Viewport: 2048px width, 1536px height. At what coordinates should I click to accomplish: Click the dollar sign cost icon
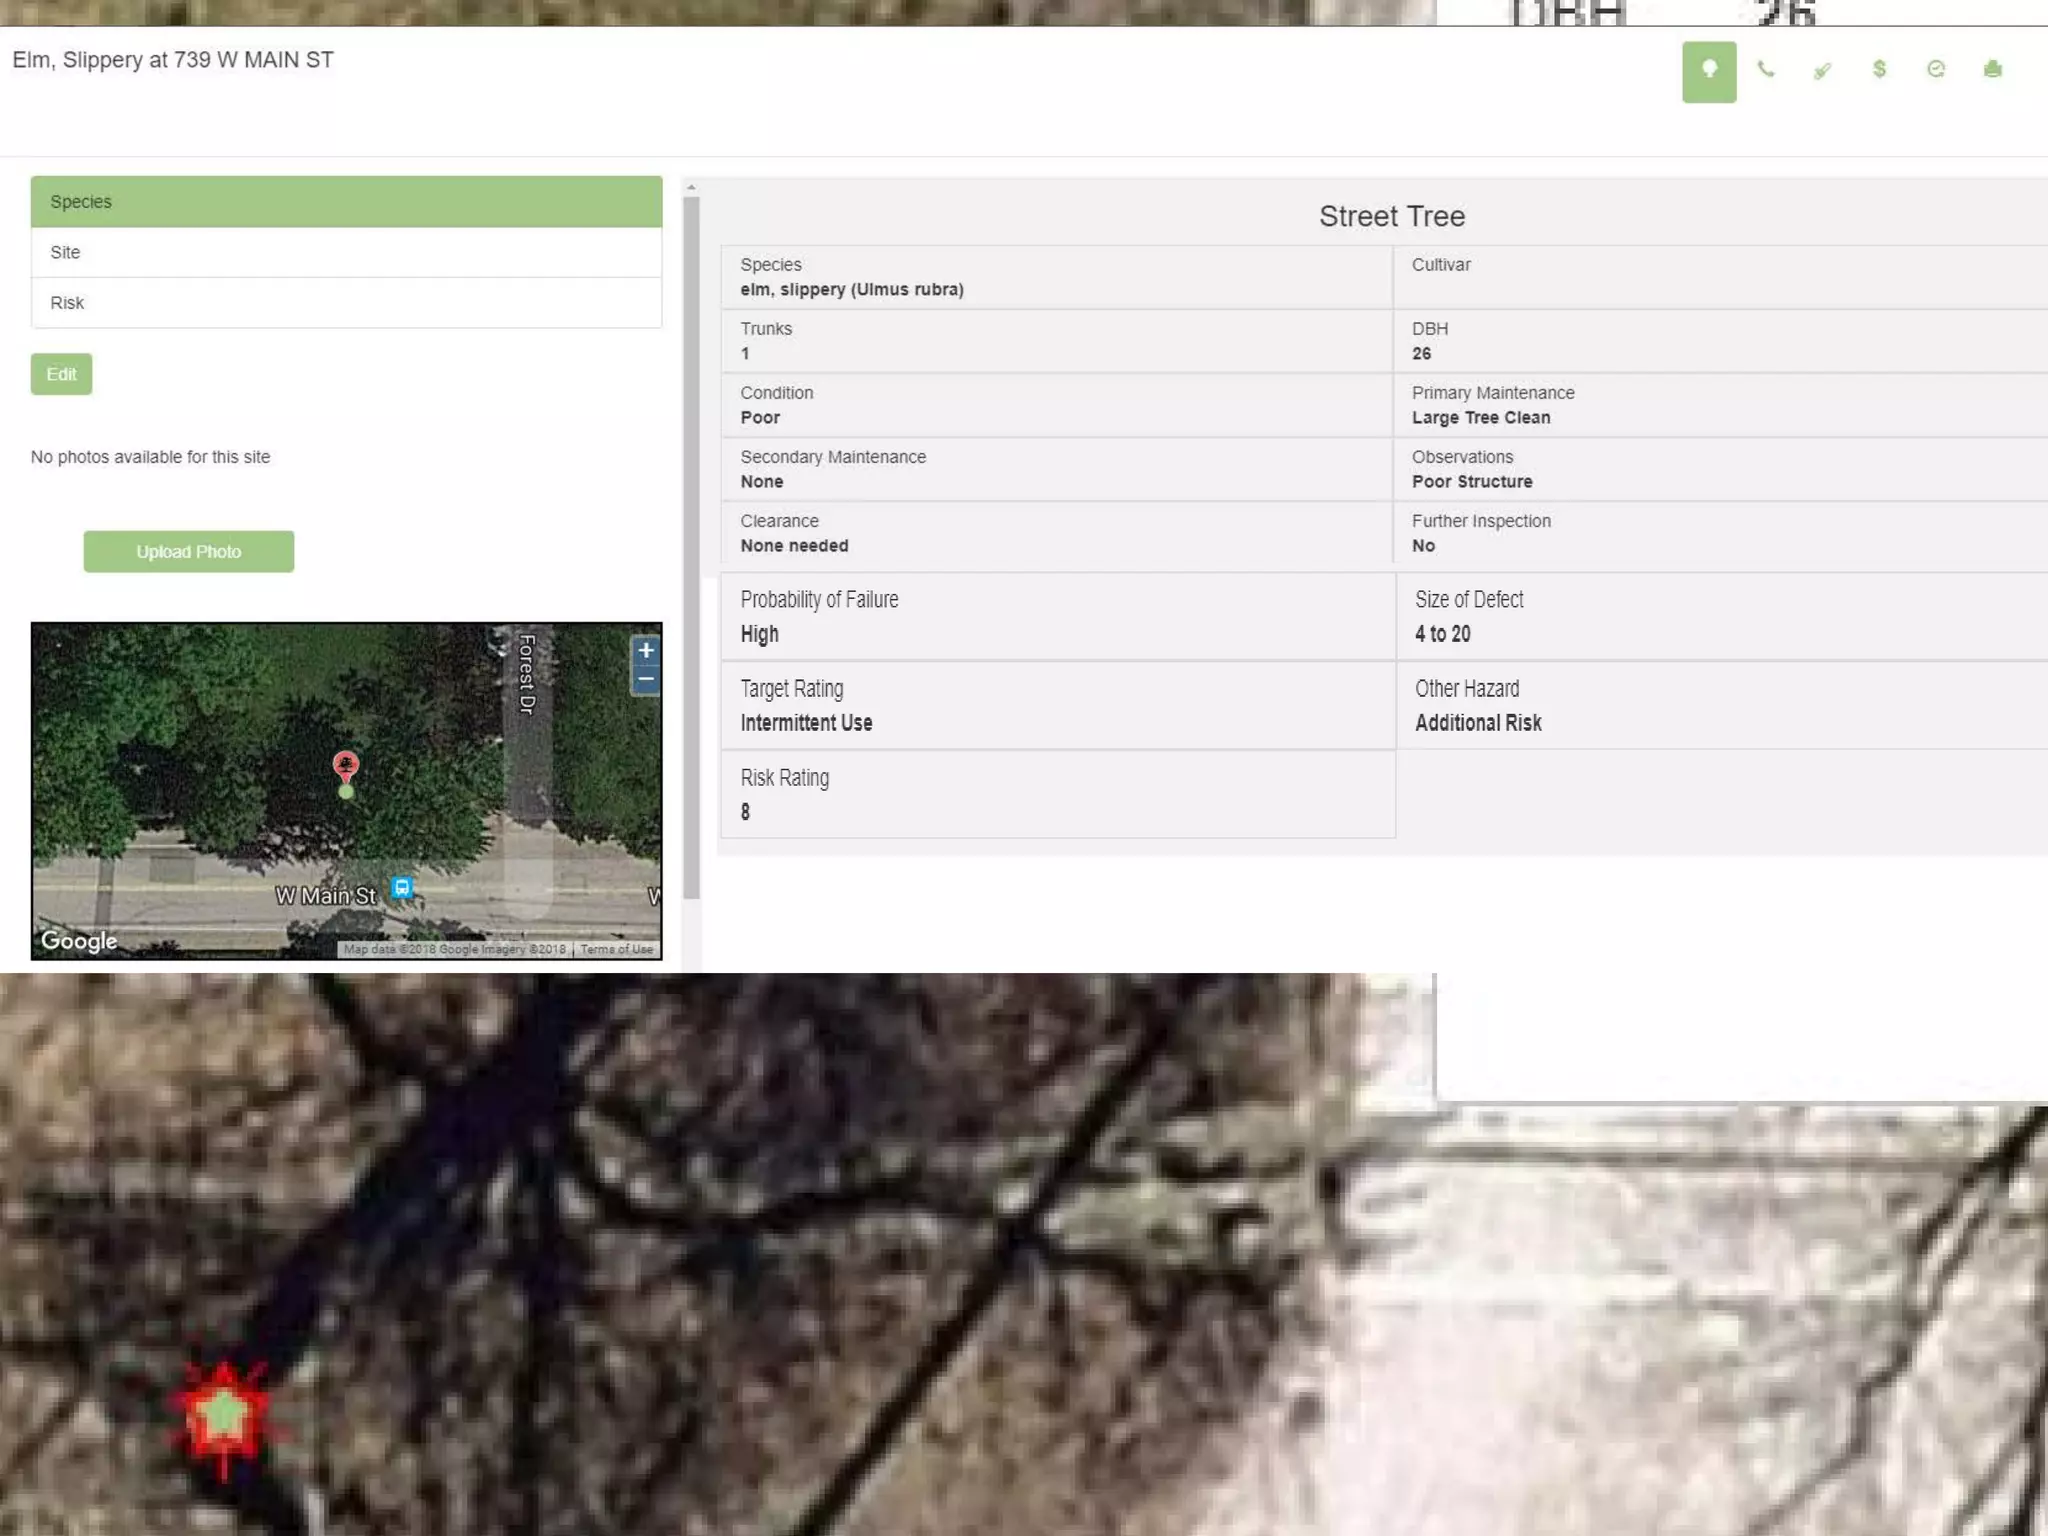click(x=1879, y=69)
